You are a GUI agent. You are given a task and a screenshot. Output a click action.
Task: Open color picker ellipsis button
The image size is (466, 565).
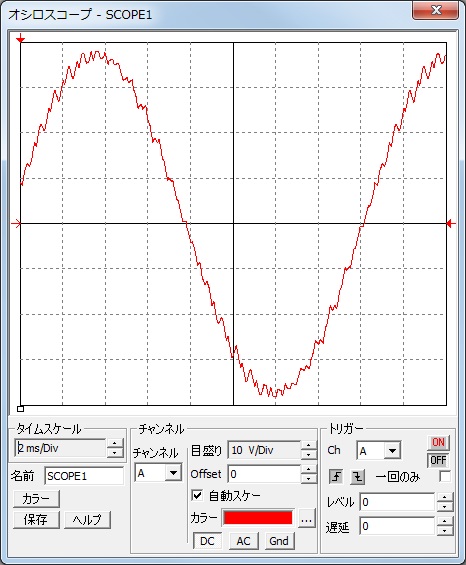[306, 519]
